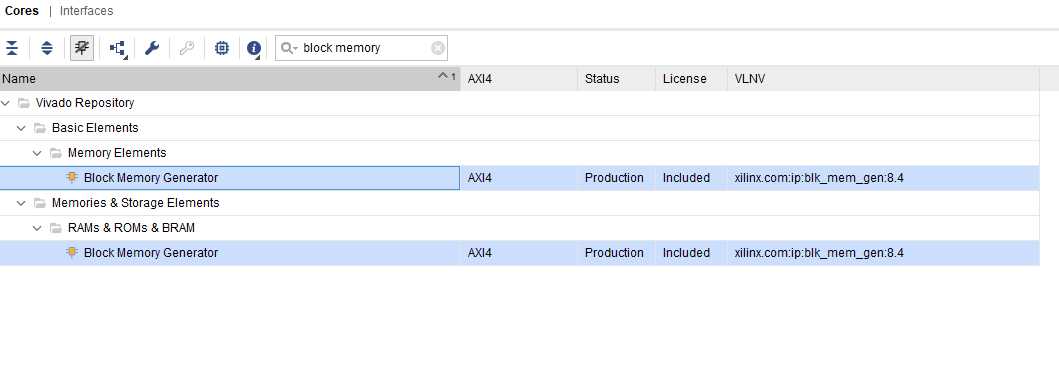
Task: Select Block Memory Generator under Memory Elements
Action: (151, 178)
